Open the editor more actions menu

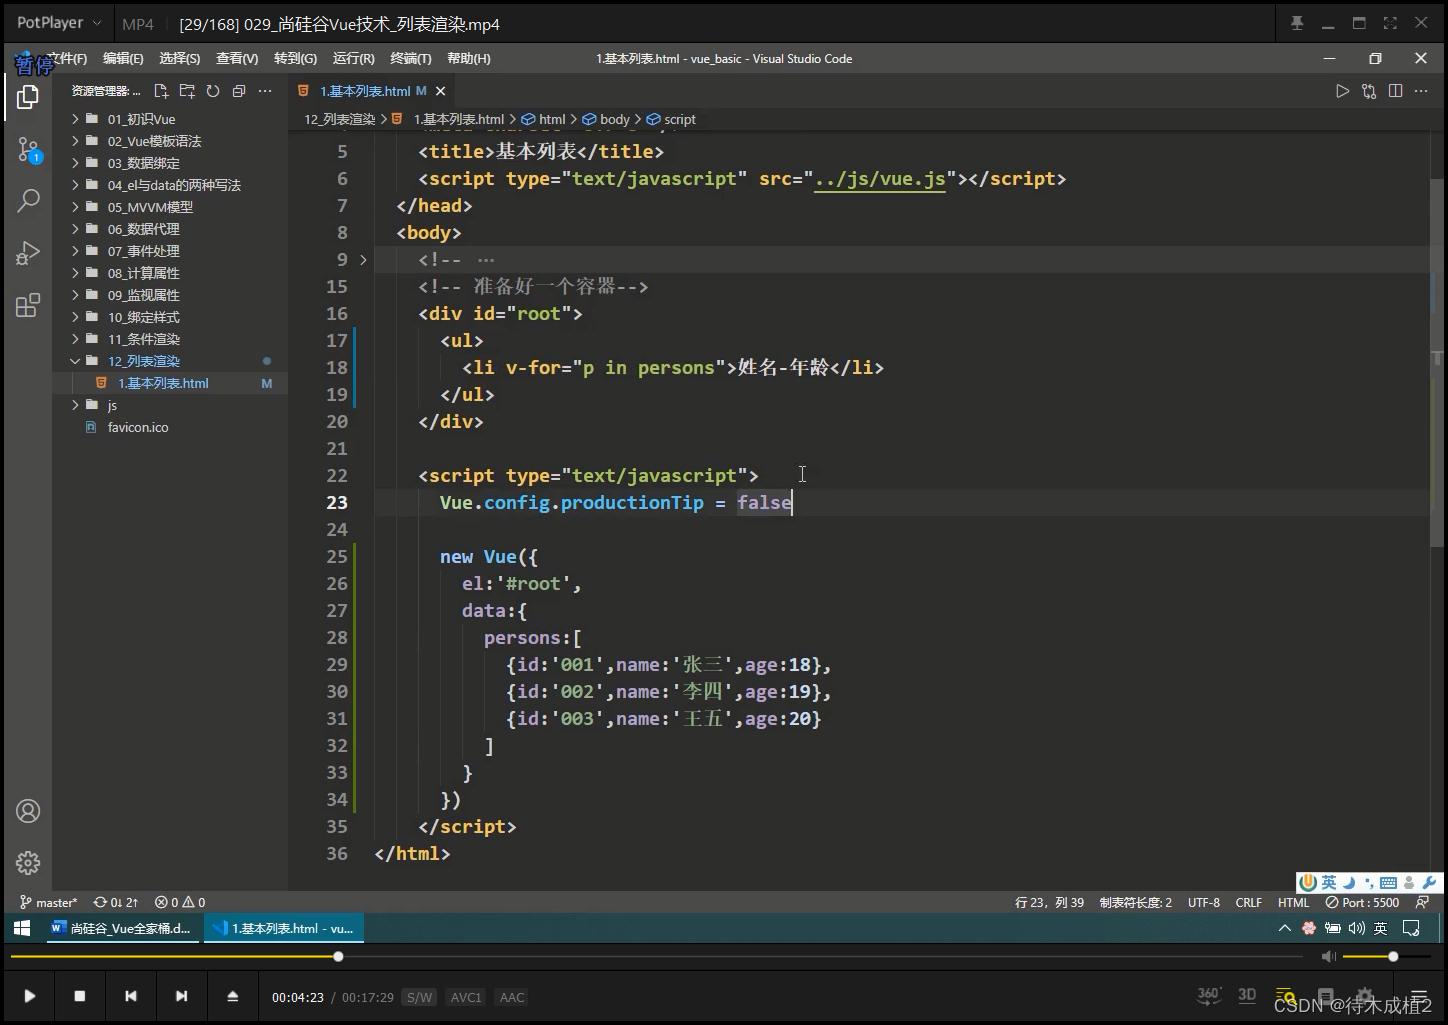[x=1421, y=91]
